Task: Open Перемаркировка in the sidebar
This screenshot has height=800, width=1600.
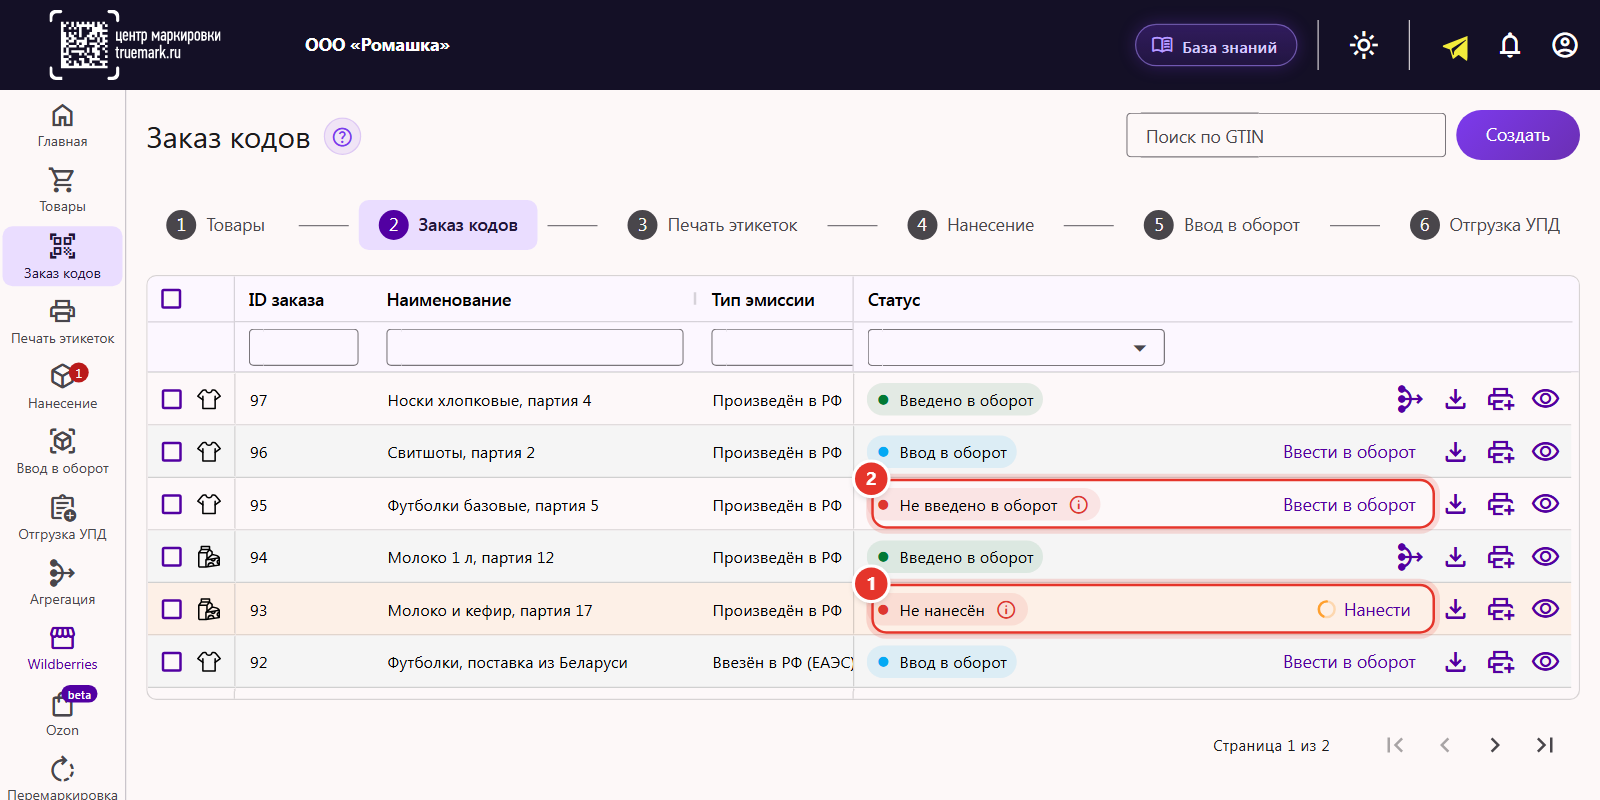Action: [x=62, y=778]
